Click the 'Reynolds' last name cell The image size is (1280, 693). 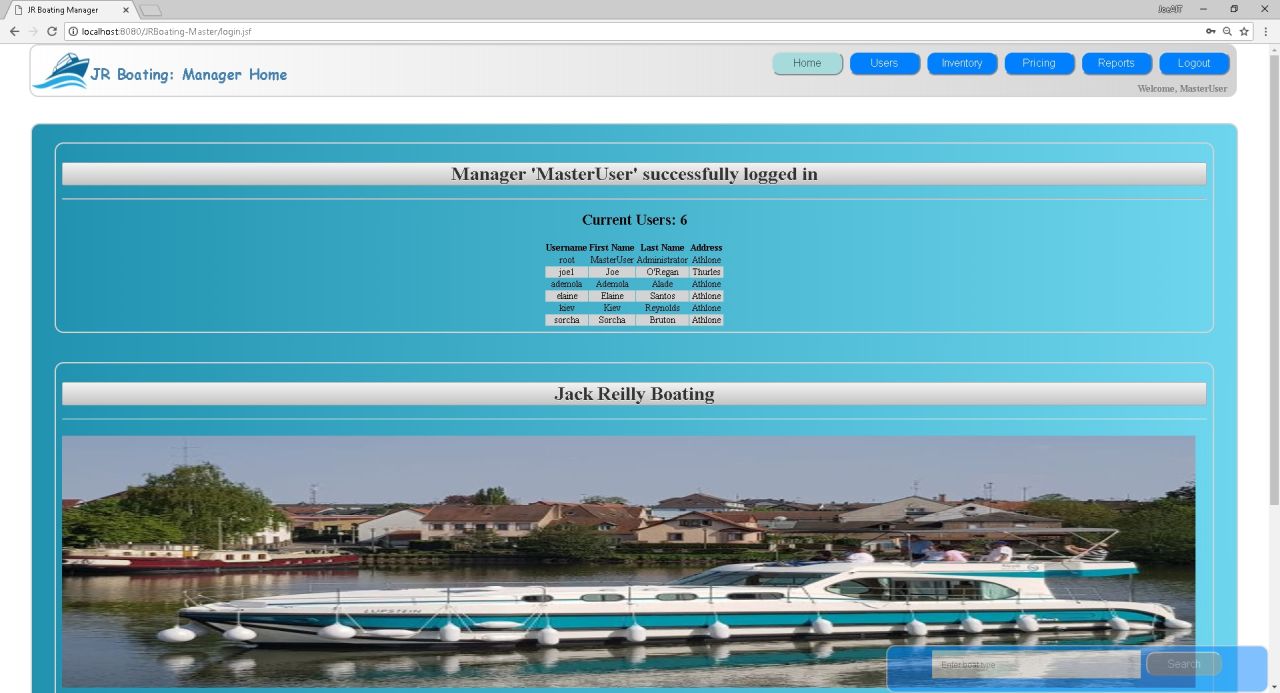[662, 308]
